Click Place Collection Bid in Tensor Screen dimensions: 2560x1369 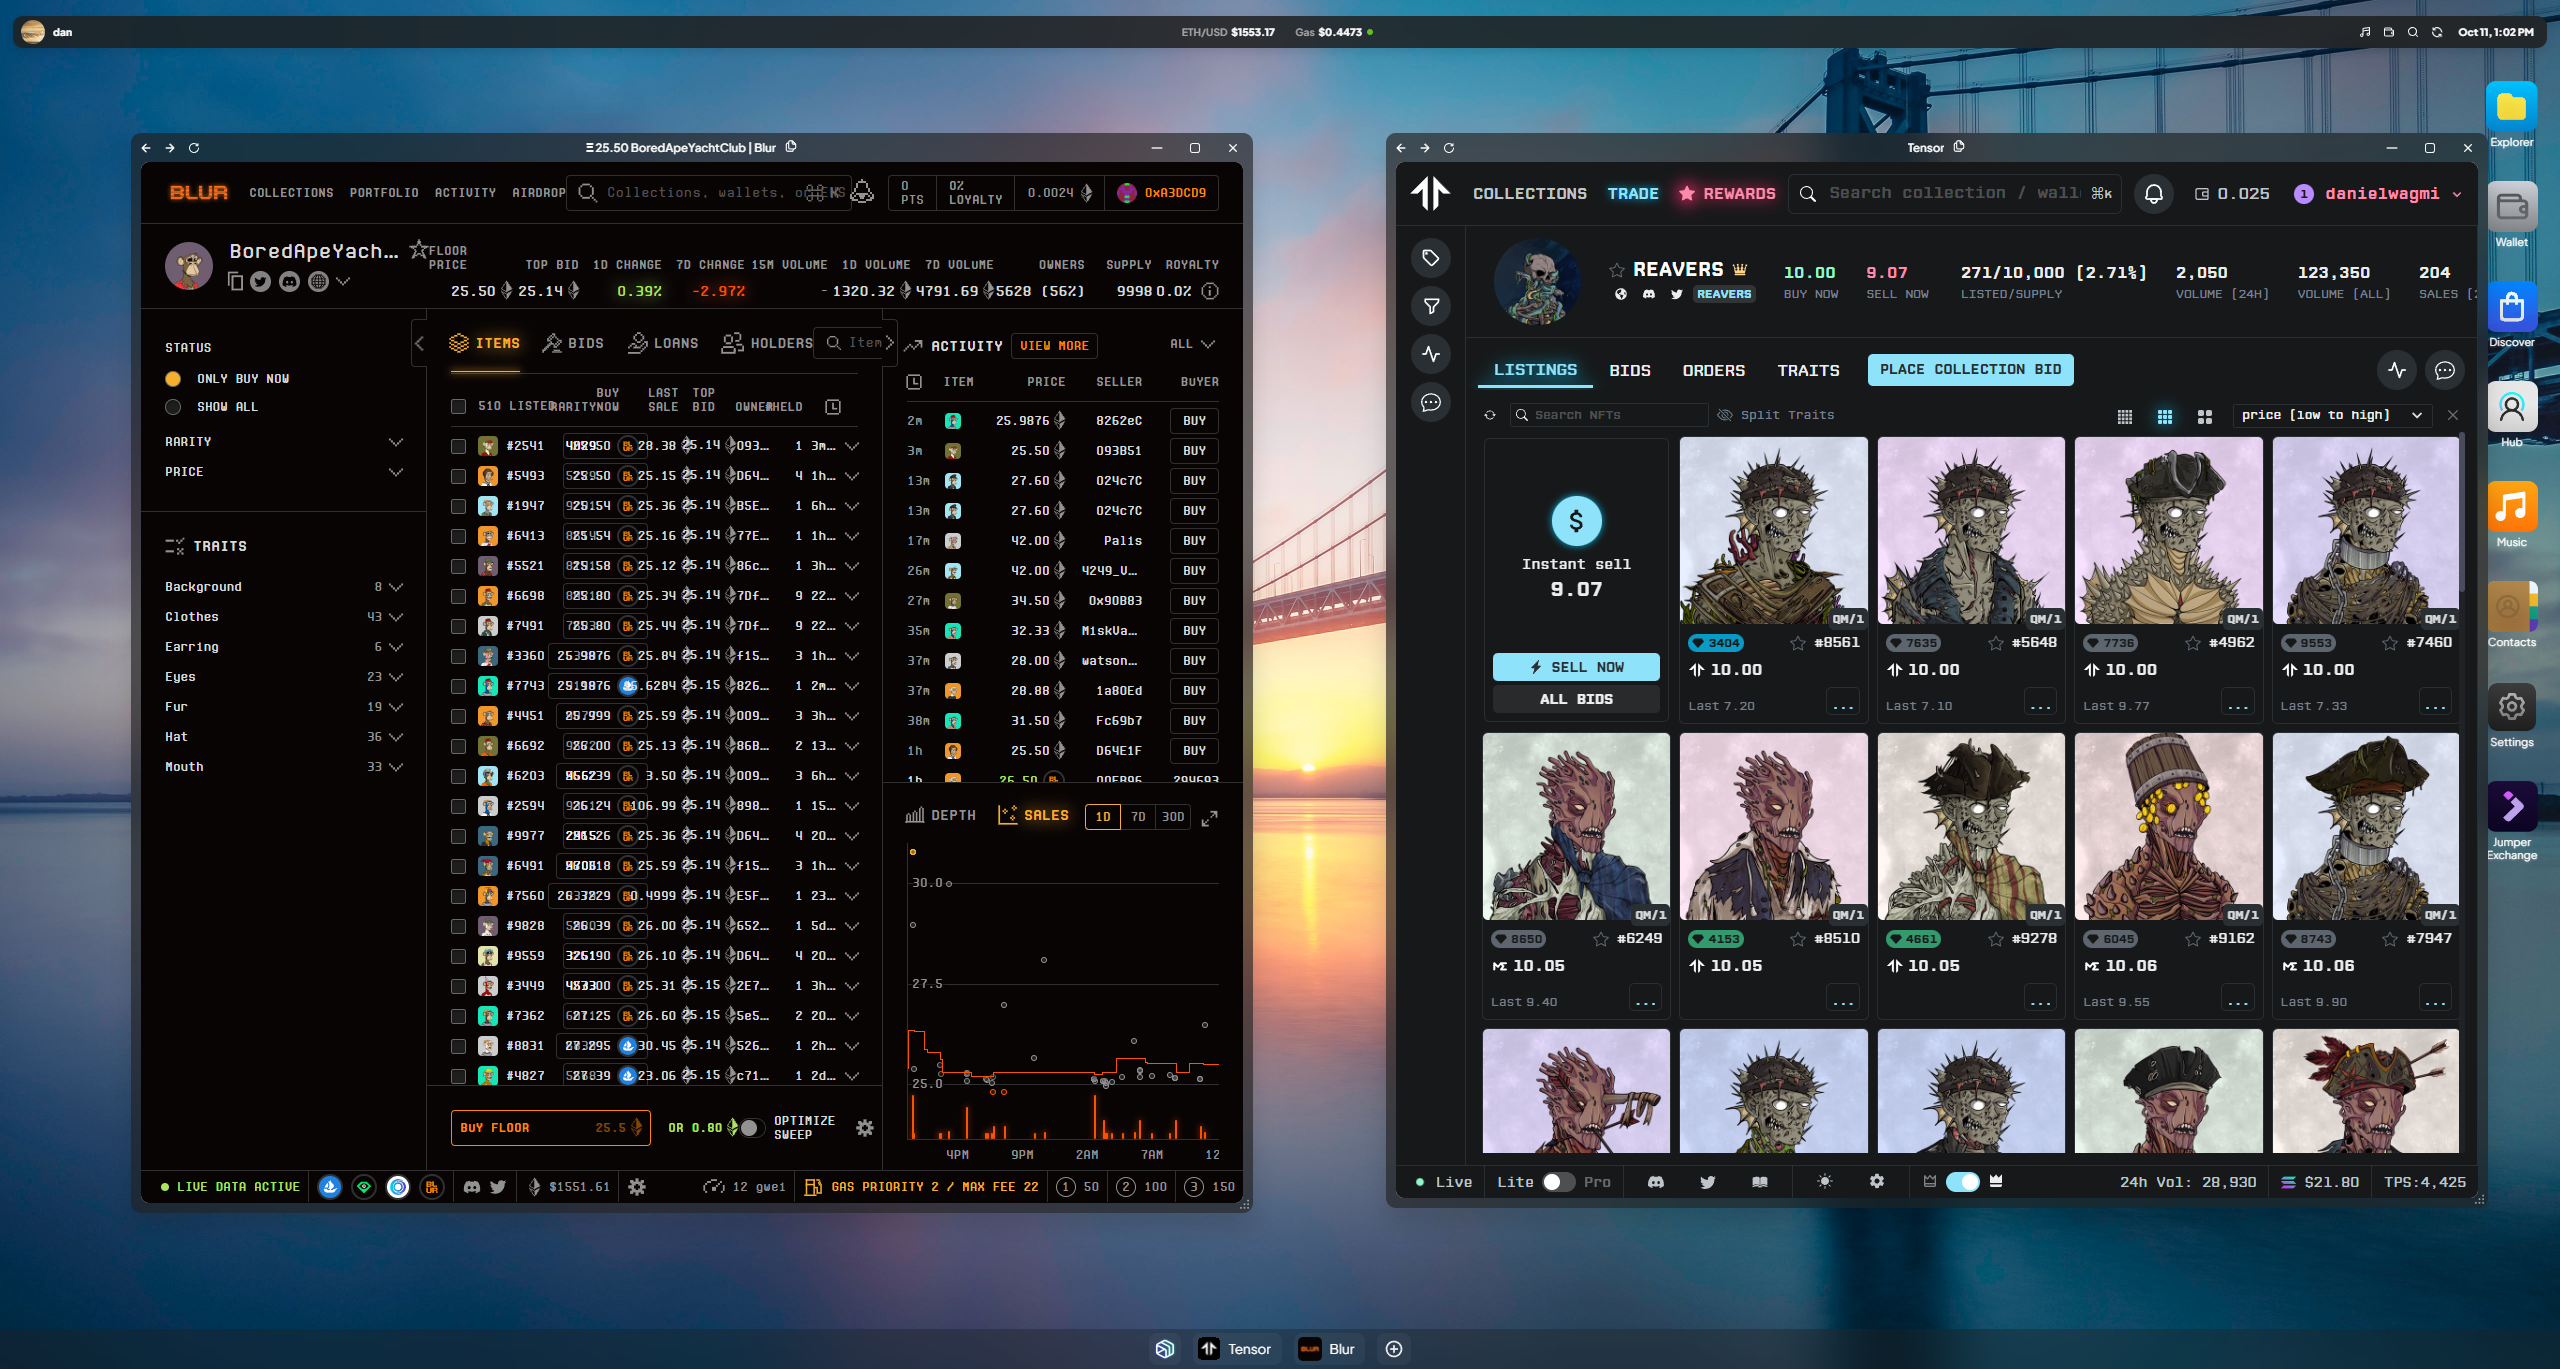pyautogui.click(x=1970, y=370)
